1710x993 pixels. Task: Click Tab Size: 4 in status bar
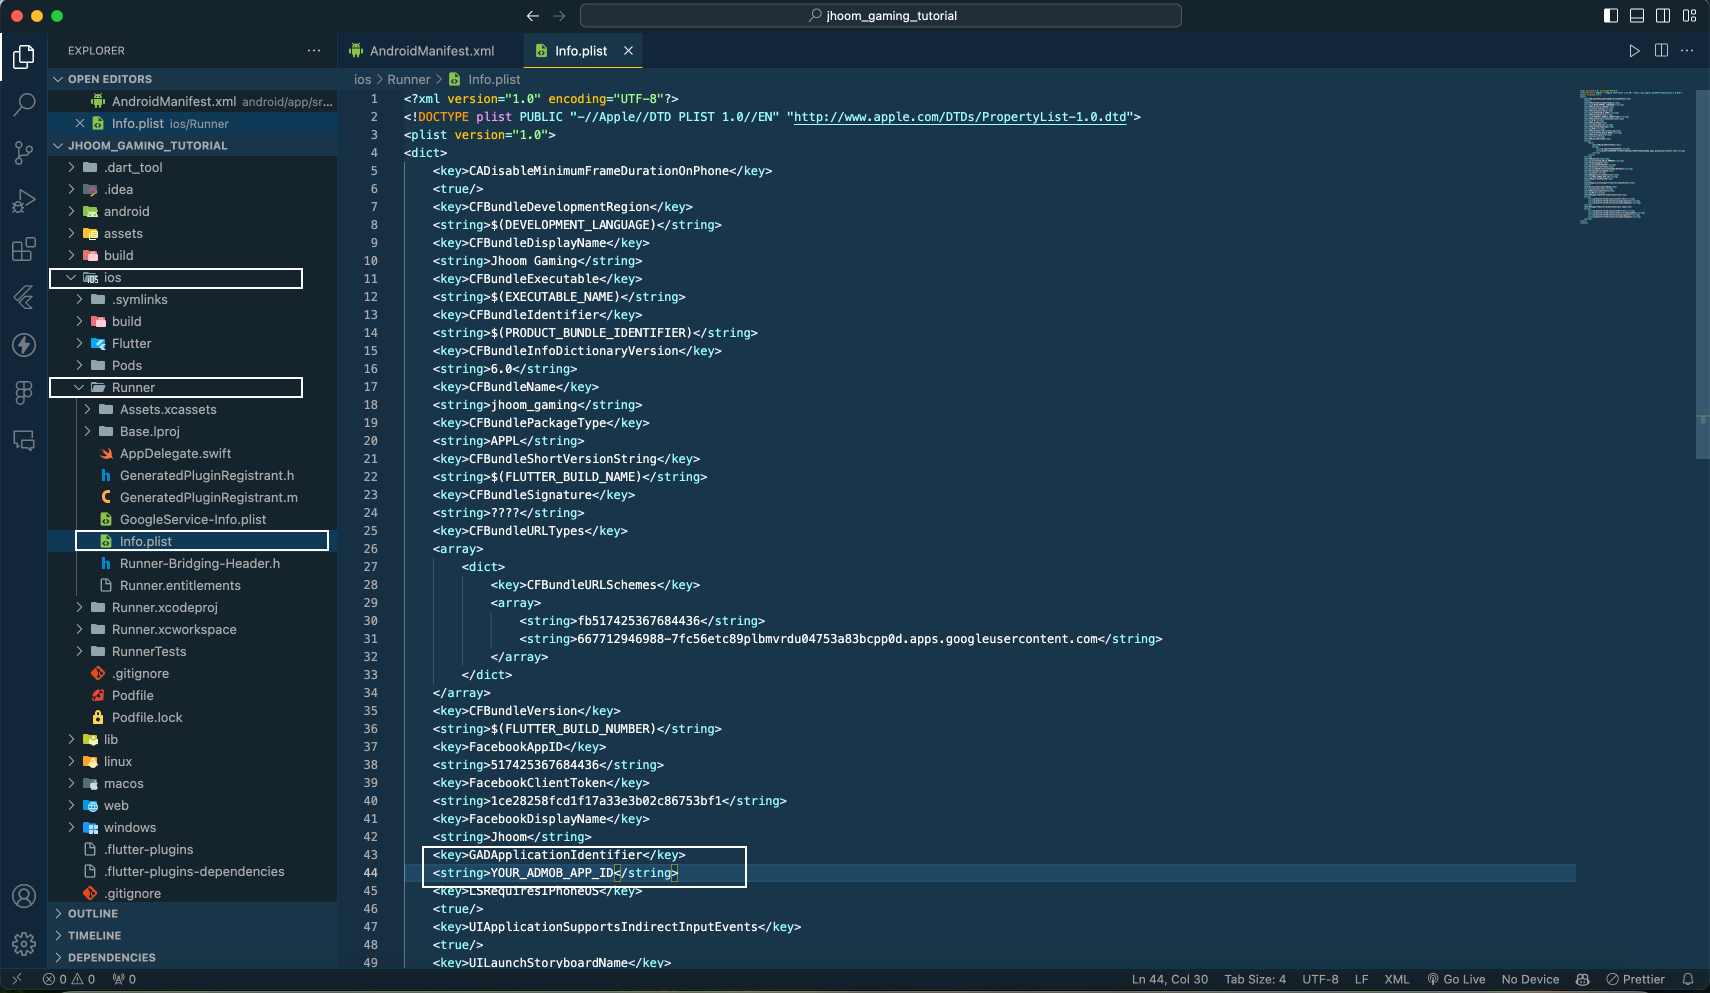[1255, 980]
